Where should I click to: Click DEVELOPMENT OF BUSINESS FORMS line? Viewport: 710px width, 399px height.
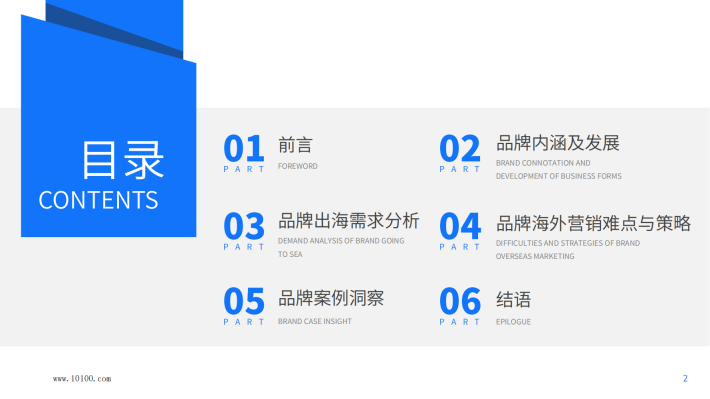tap(559, 176)
